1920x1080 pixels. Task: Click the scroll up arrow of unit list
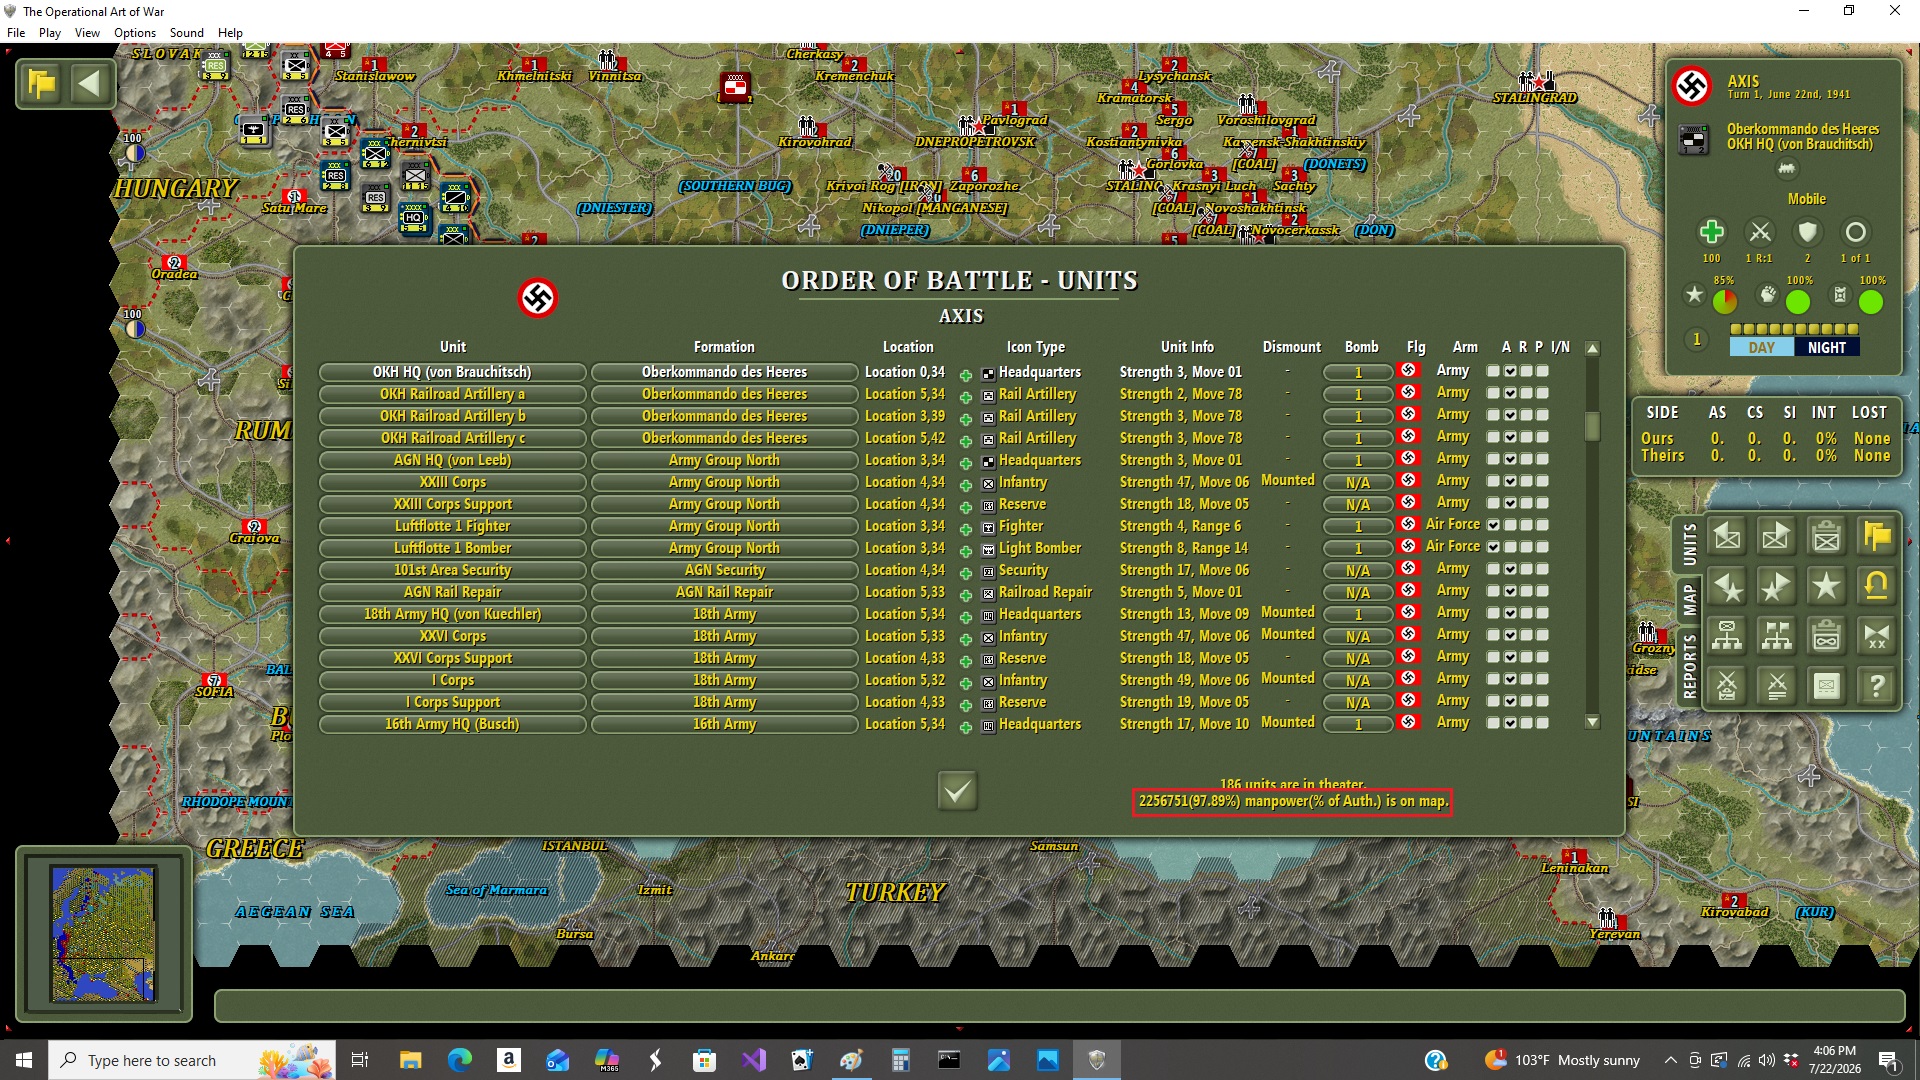[x=1593, y=349]
